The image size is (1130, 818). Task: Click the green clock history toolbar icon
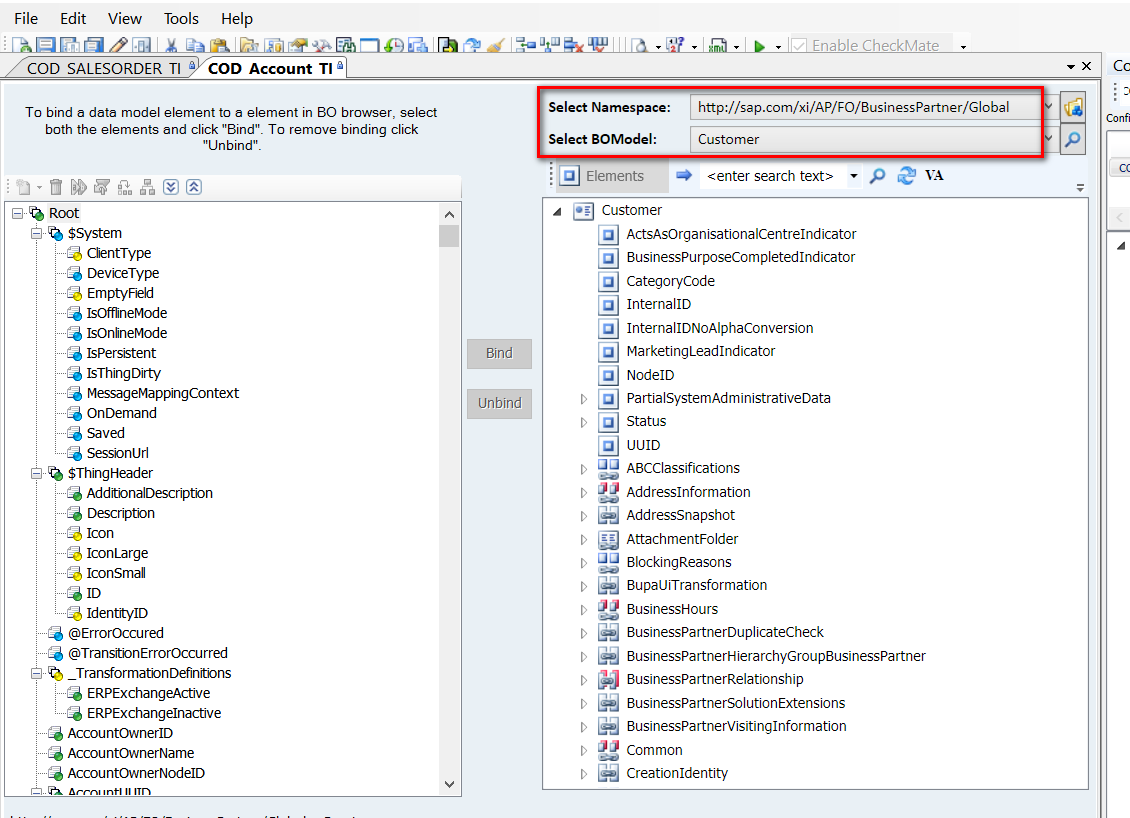[x=393, y=45]
